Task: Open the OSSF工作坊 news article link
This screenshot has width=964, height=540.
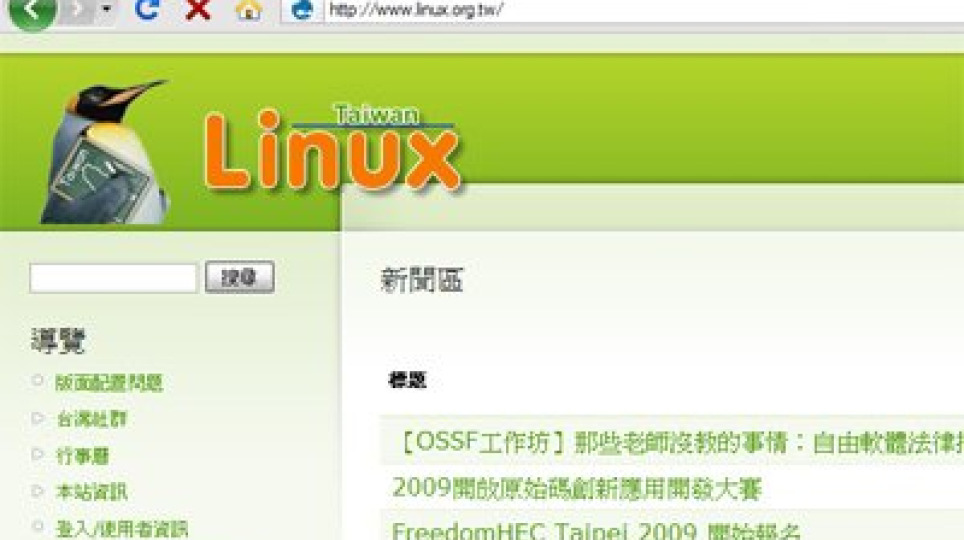Action: coord(681,442)
